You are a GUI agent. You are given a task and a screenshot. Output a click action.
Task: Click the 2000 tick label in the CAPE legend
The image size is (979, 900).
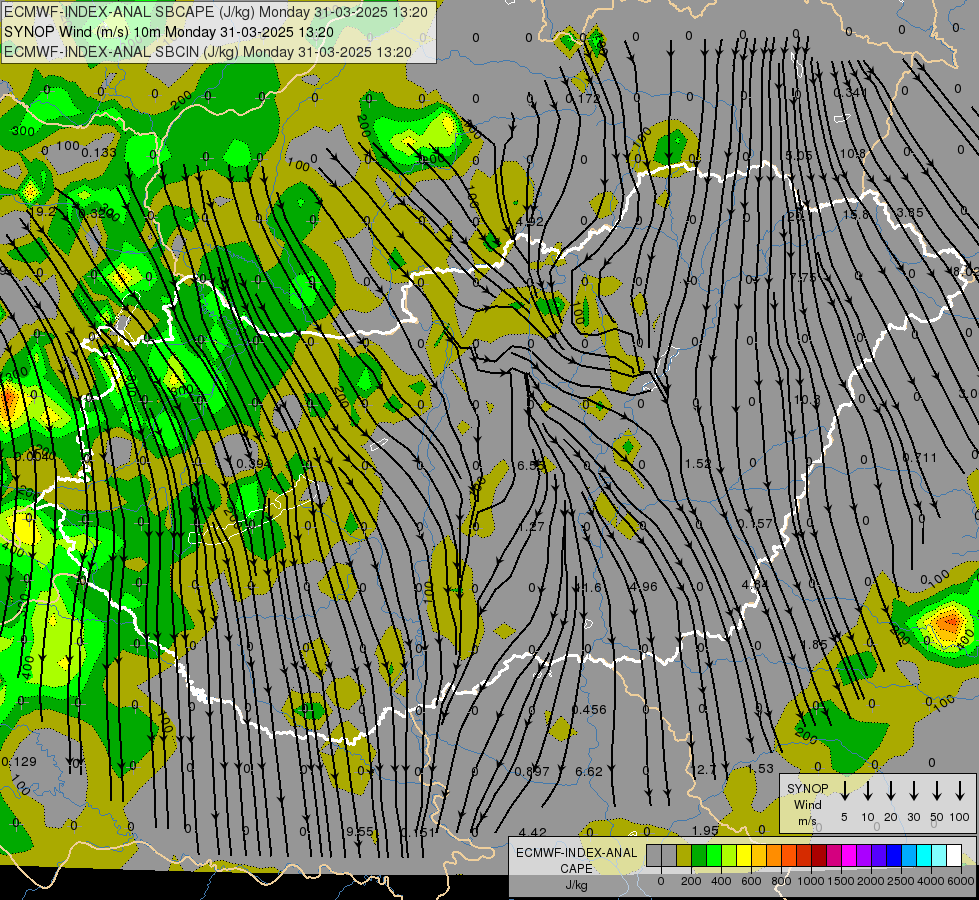(871, 881)
